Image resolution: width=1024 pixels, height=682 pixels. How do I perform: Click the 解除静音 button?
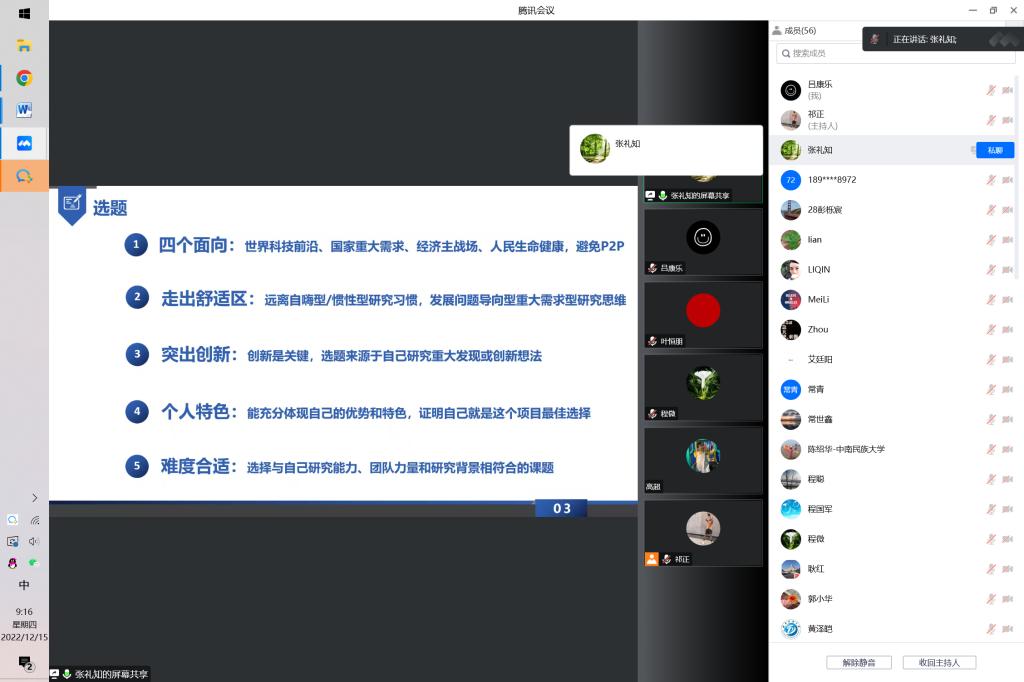point(858,662)
